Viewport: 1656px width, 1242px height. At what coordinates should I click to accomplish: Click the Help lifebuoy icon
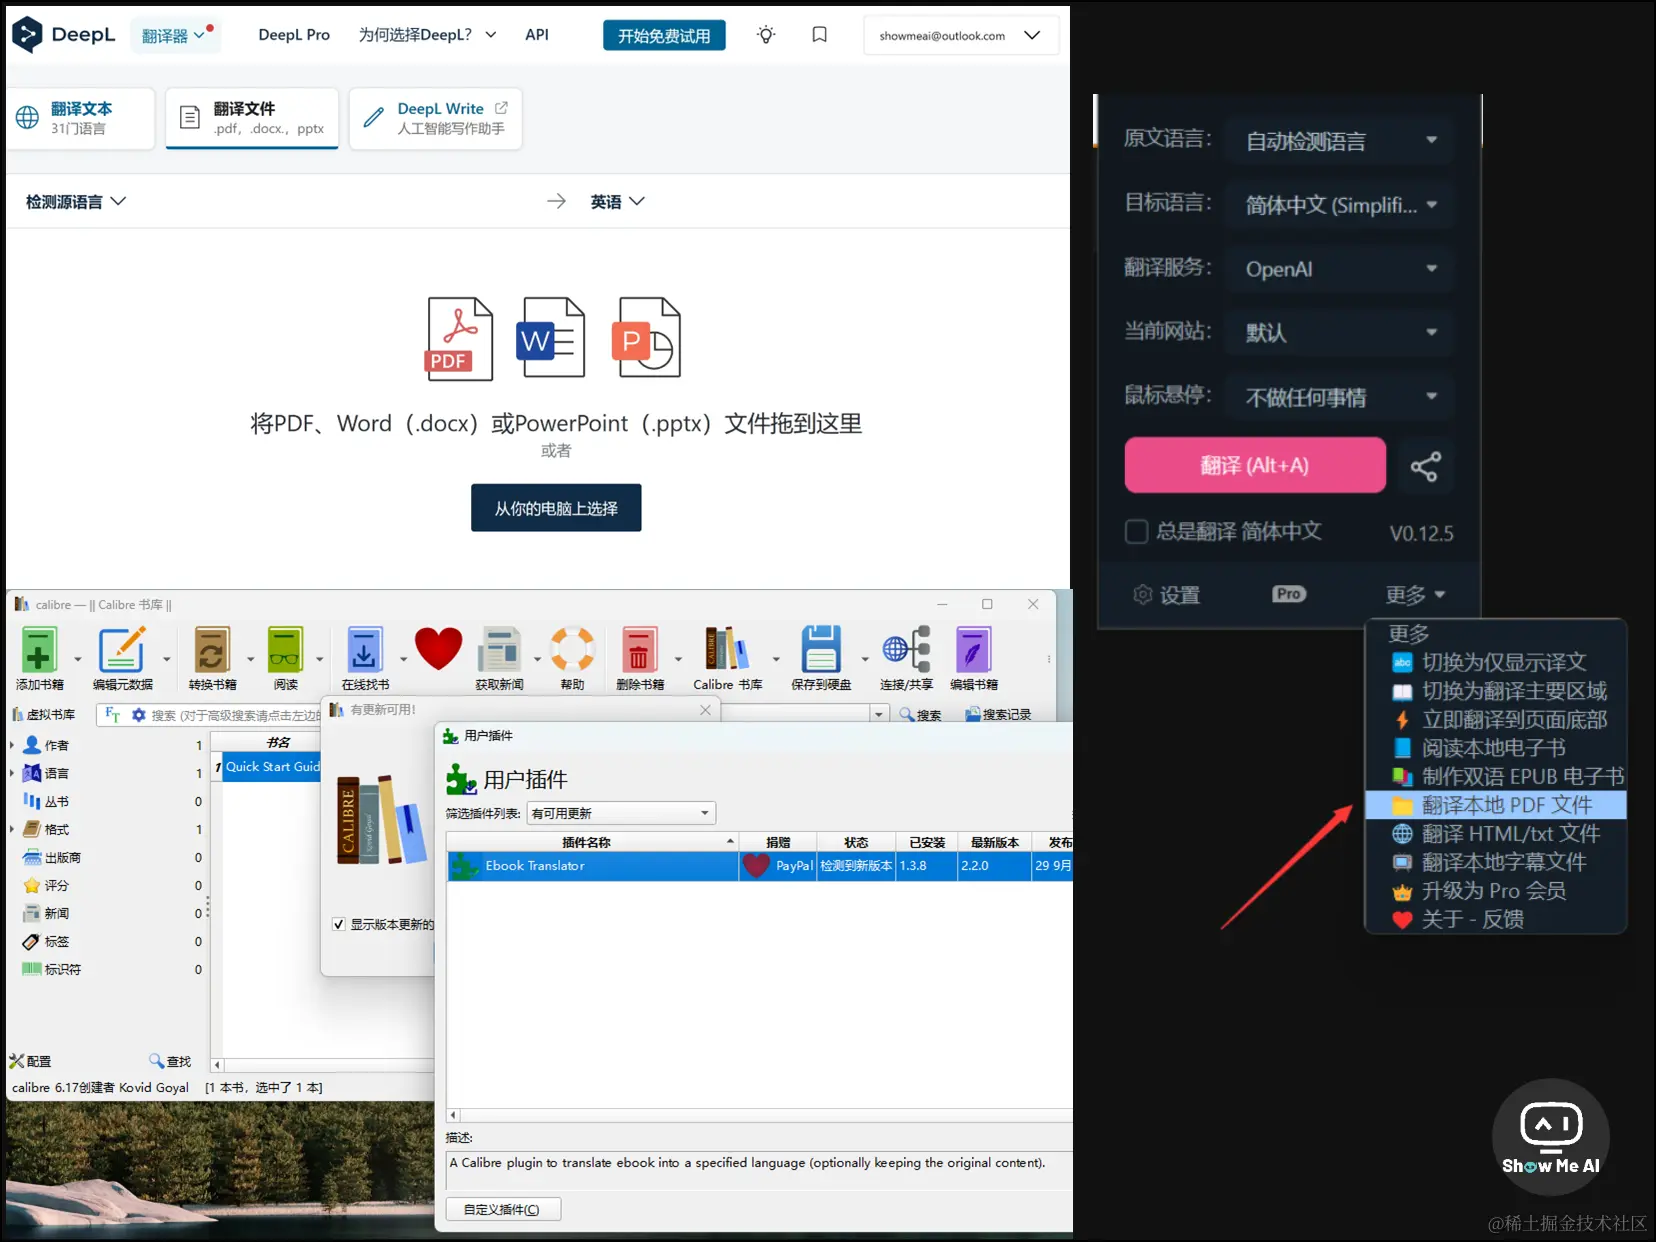573,649
